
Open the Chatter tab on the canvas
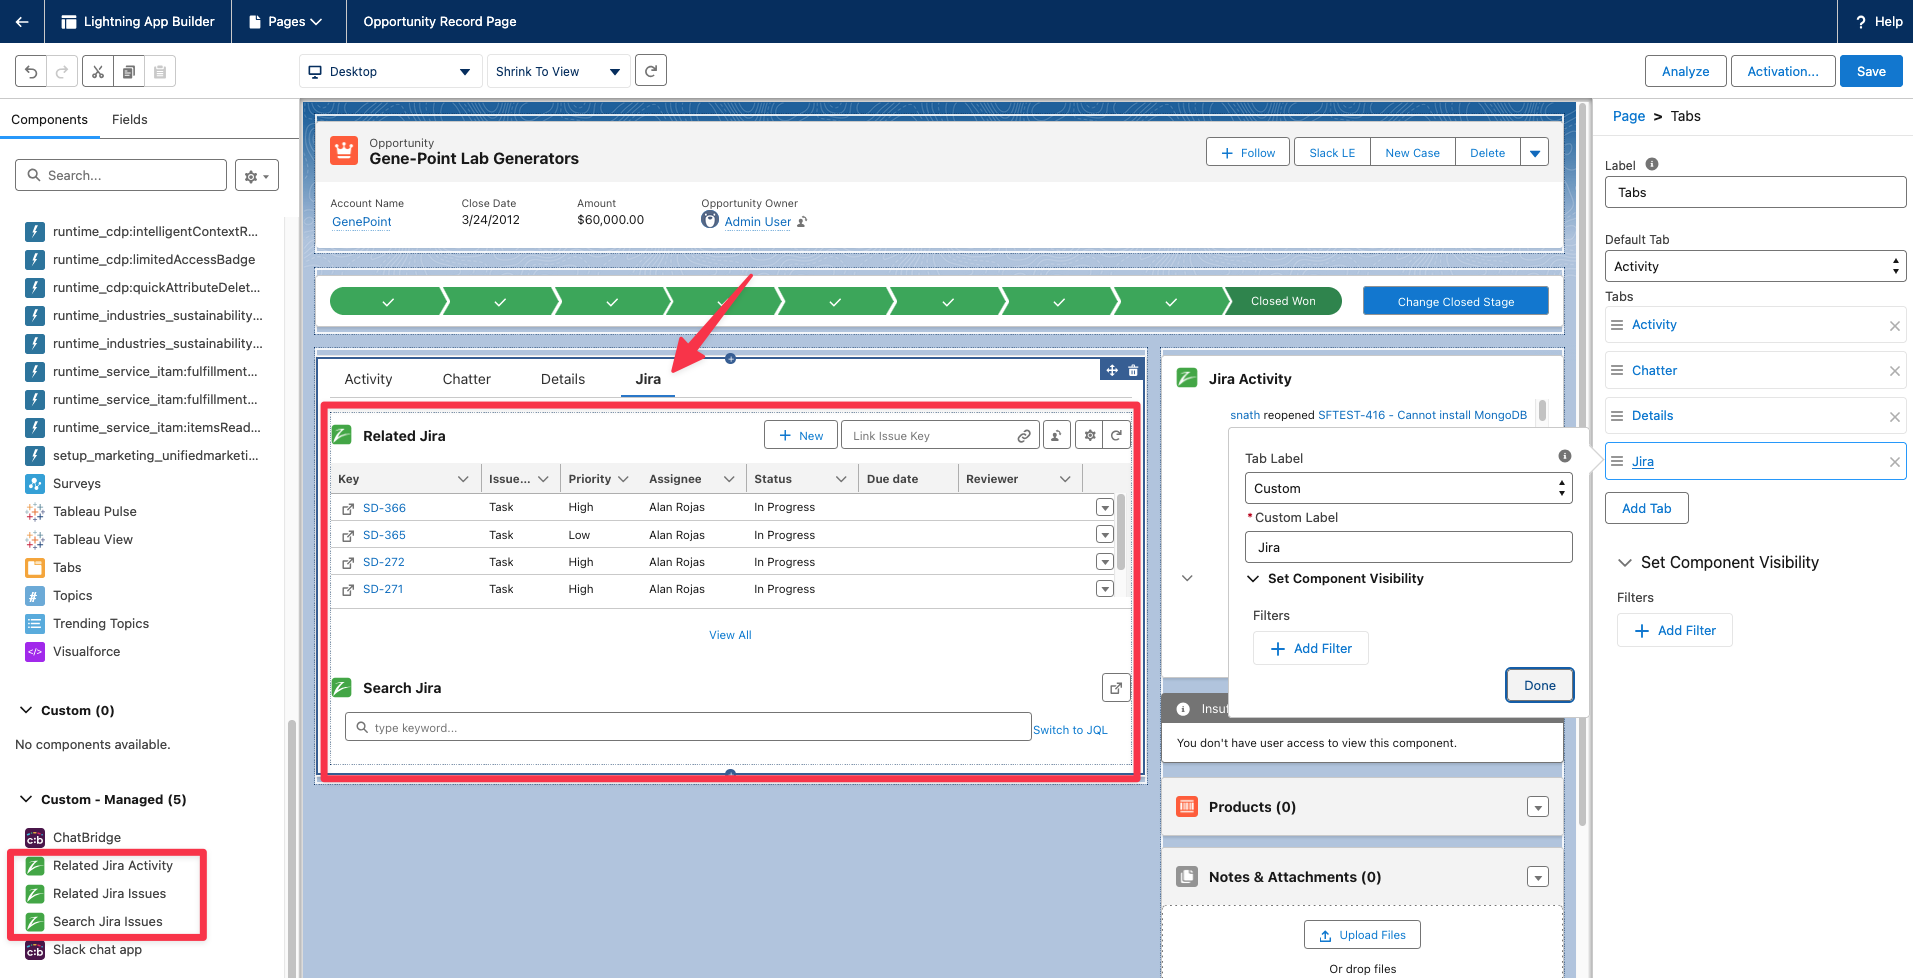tap(467, 379)
